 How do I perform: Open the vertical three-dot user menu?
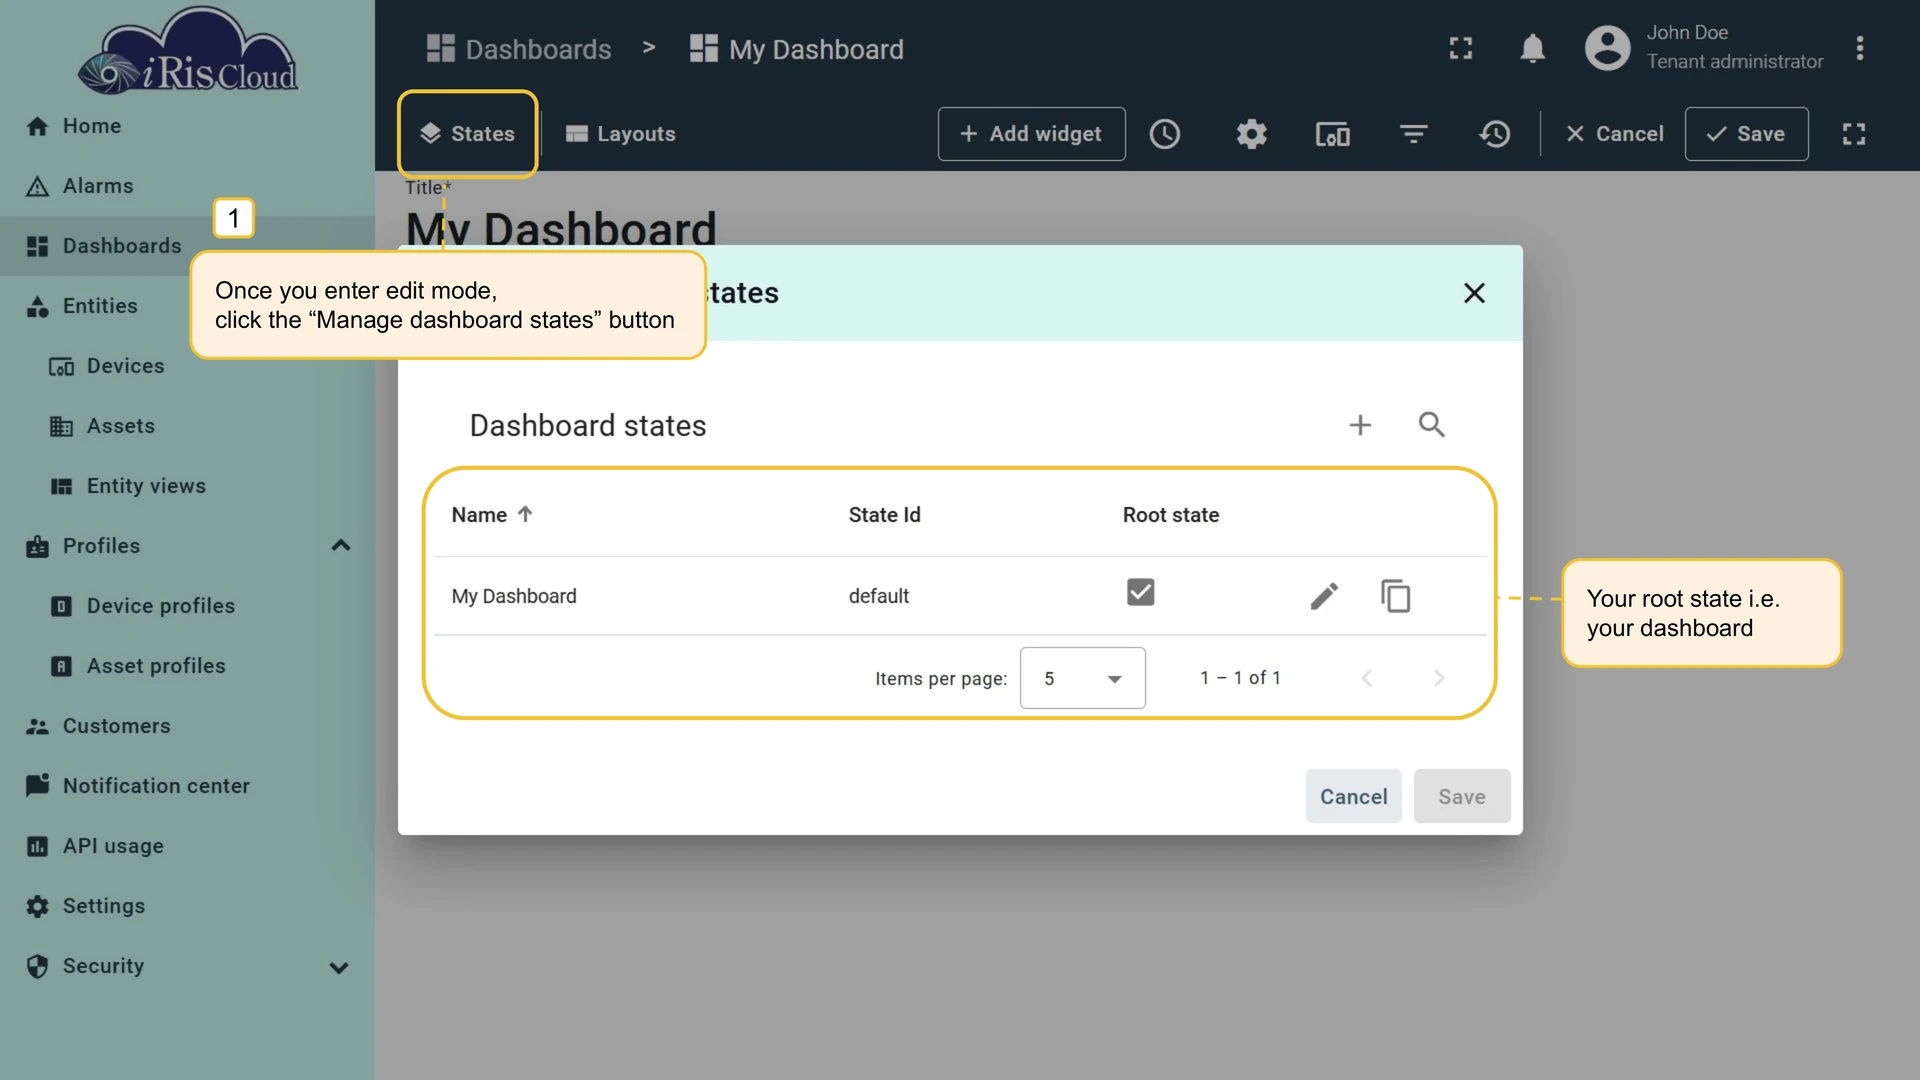[1859, 48]
